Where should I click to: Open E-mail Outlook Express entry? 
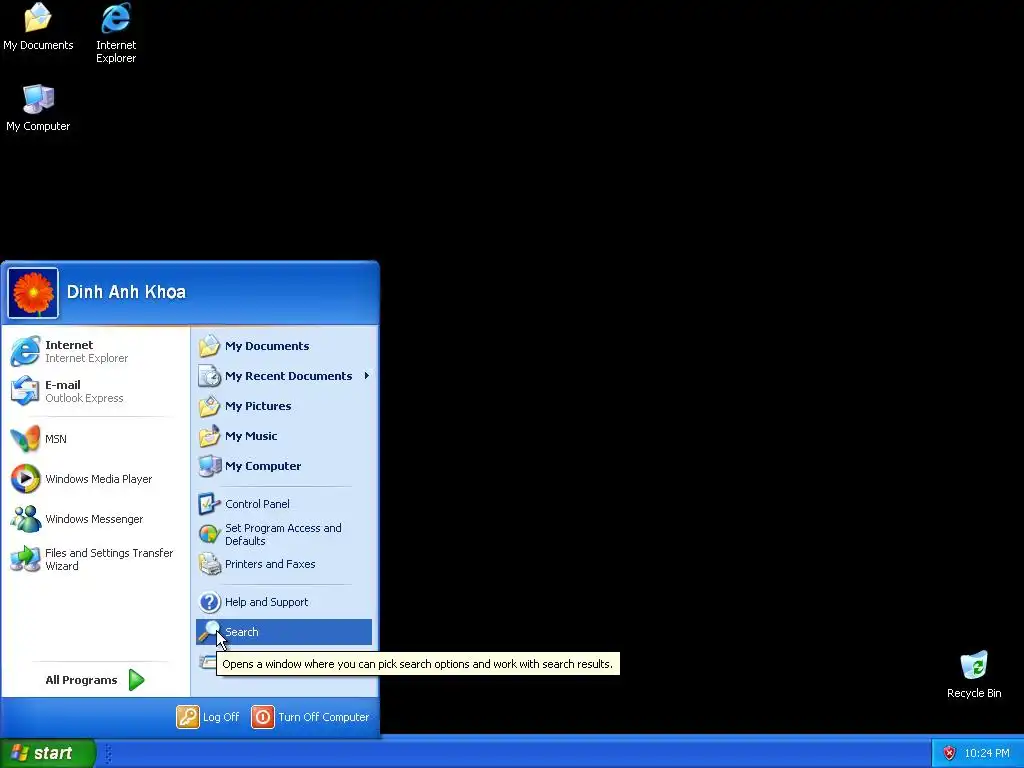click(x=95, y=391)
